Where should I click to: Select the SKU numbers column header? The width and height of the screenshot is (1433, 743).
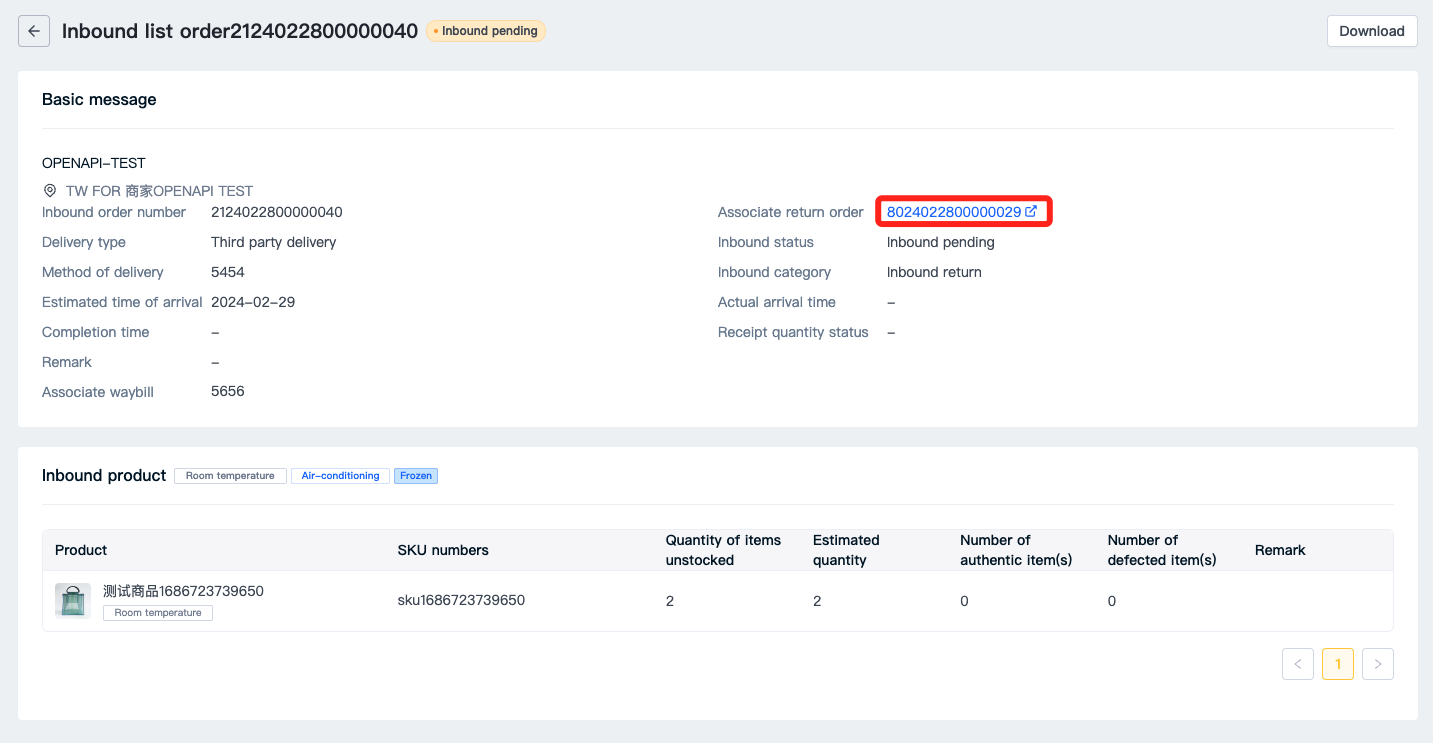(x=442, y=550)
